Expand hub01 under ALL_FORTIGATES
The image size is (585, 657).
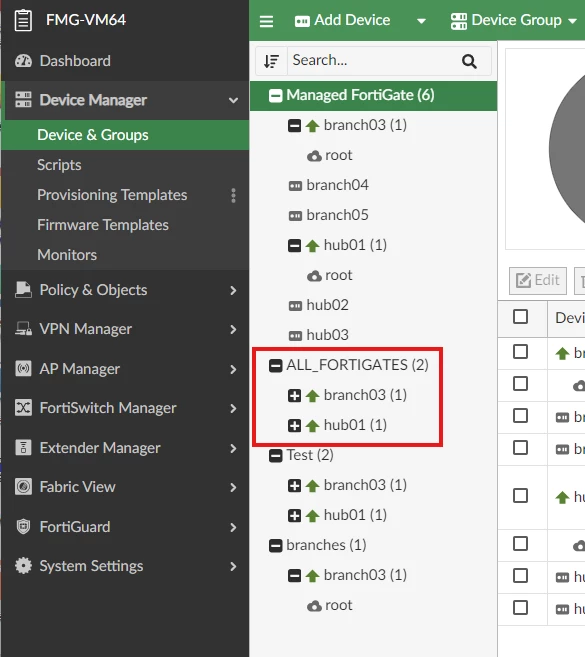pyautogui.click(x=294, y=426)
